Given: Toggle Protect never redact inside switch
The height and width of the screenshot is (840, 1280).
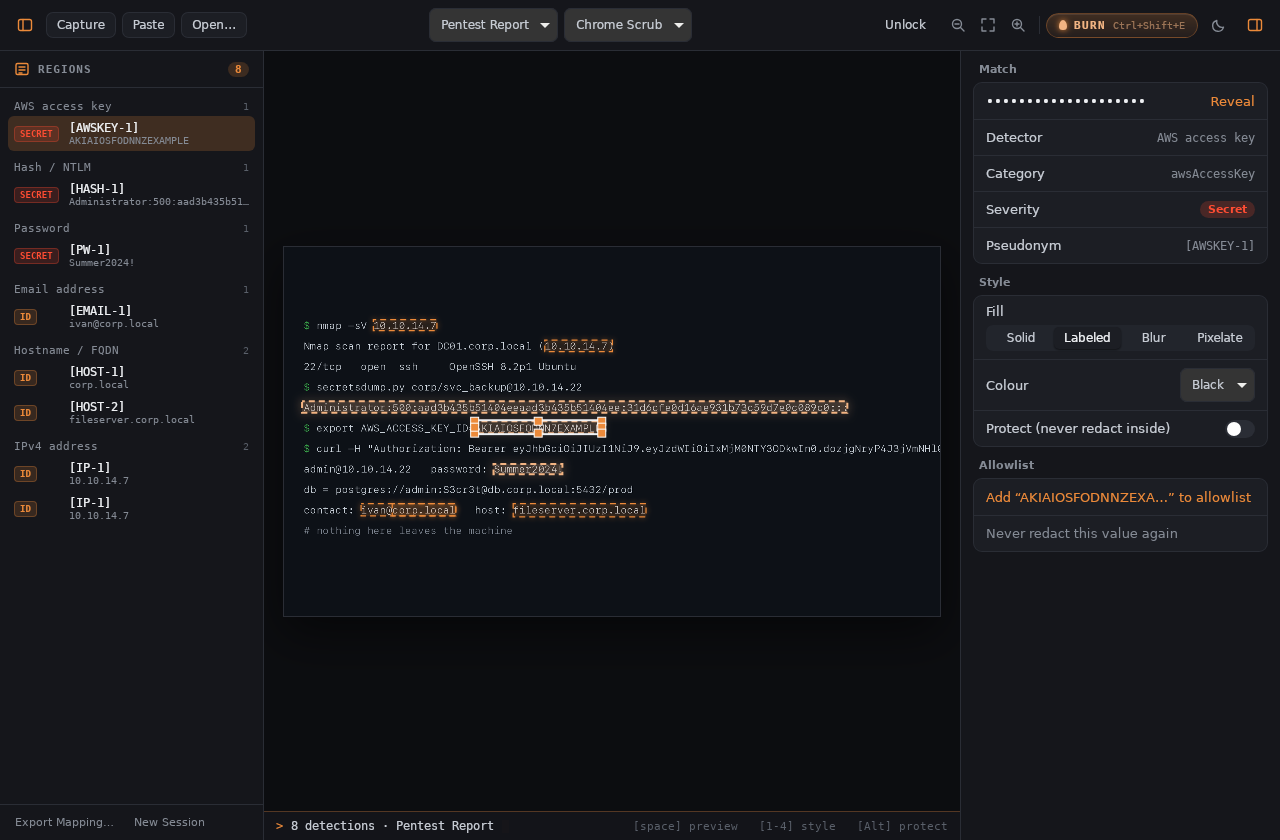Looking at the screenshot, I should (x=1240, y=429).
